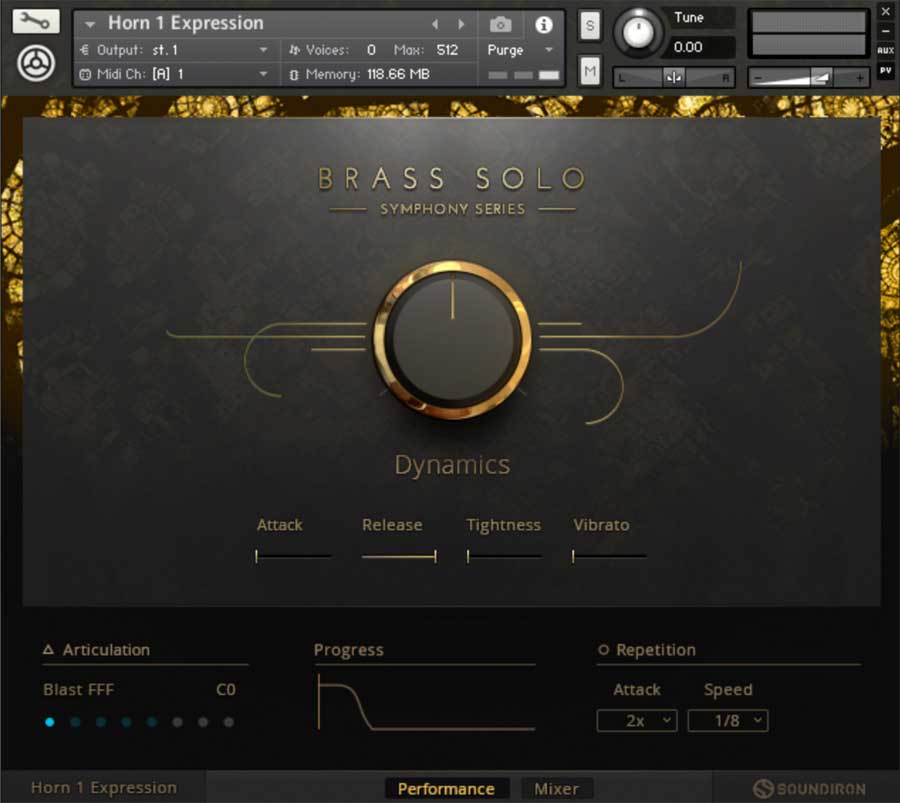Solo the instrument with the S button
The width and height of the screenshot is (900, 803).
pos(590,26)
